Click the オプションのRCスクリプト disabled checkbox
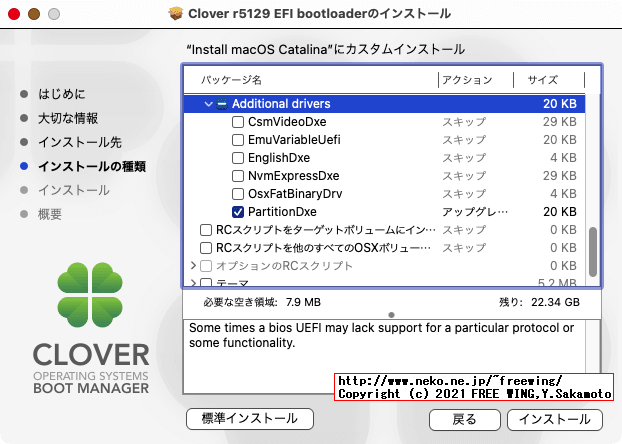 (x=206, y=266)
